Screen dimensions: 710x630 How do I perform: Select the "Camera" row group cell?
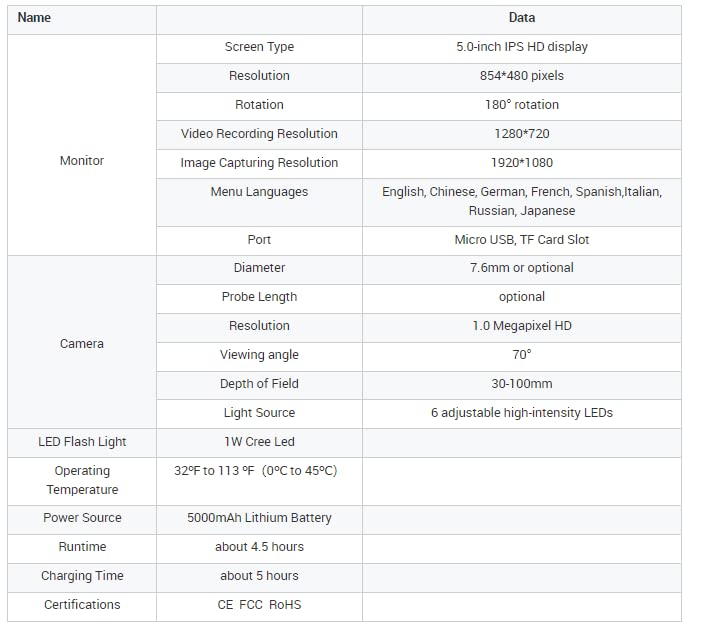click(x=82, y=344)
